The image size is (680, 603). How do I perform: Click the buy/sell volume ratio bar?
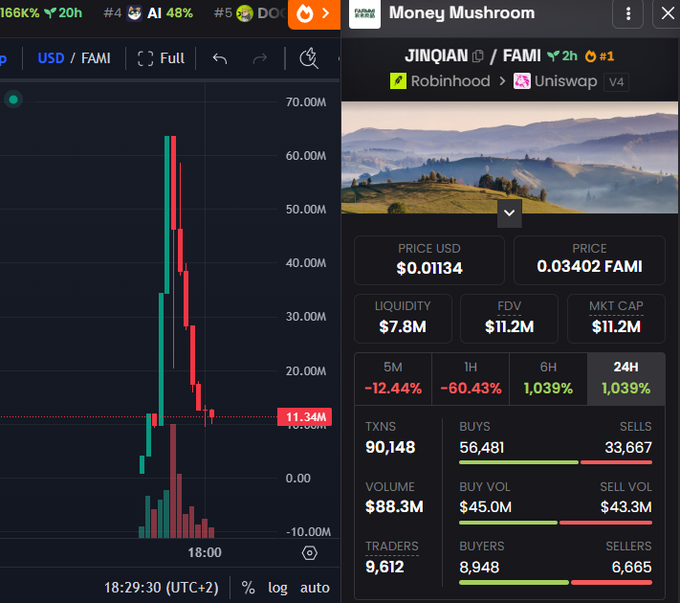(x=556, y=523)
